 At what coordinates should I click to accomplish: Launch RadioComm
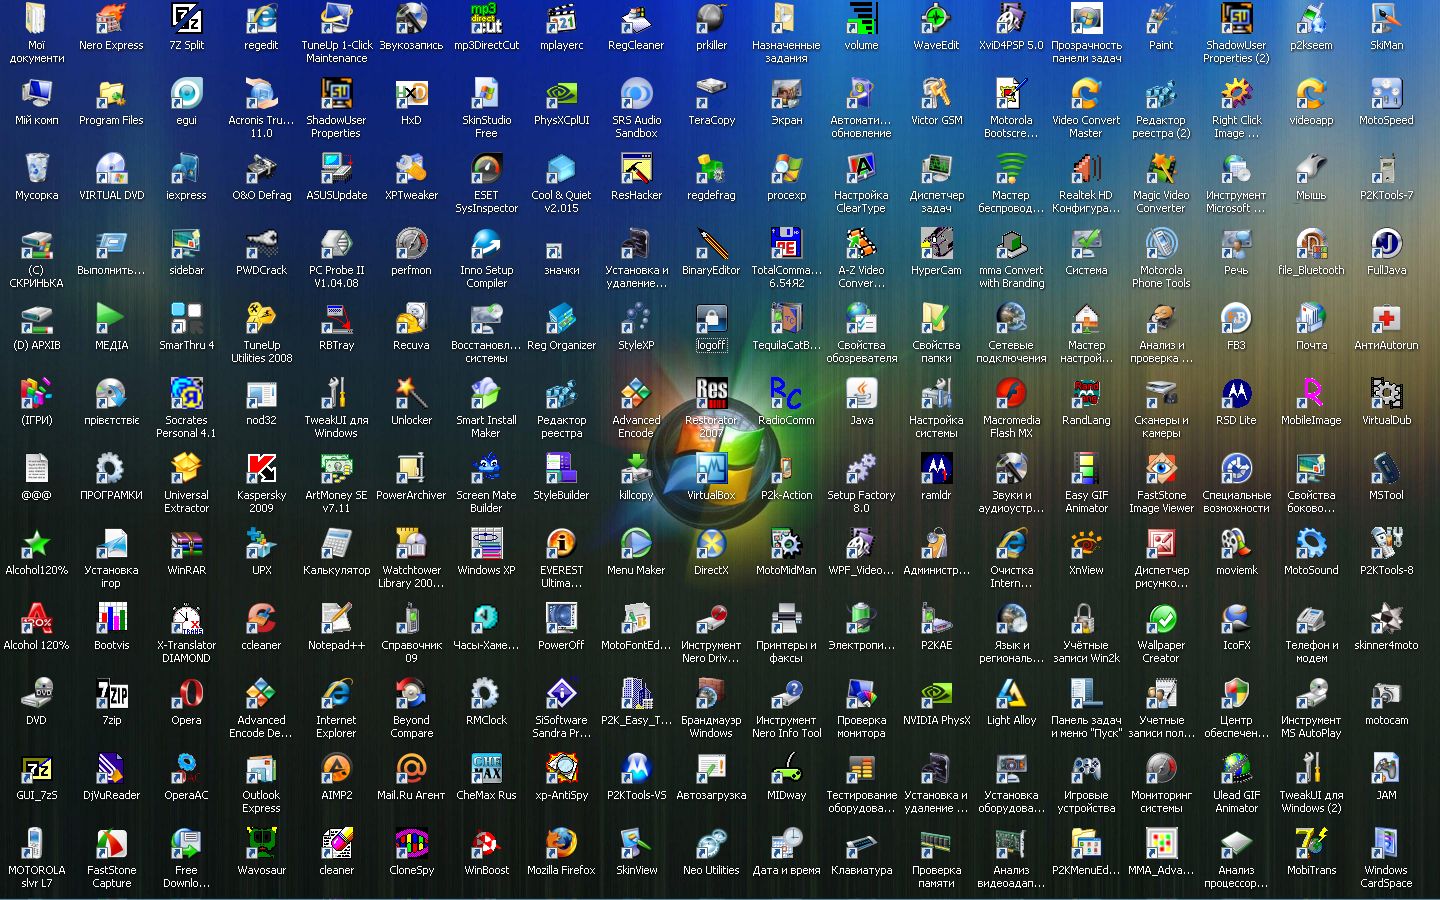(x=786, y=393)
